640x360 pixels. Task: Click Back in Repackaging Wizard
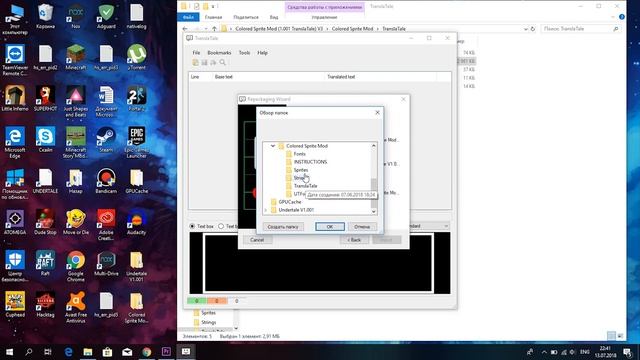click(x=354, y=240)
